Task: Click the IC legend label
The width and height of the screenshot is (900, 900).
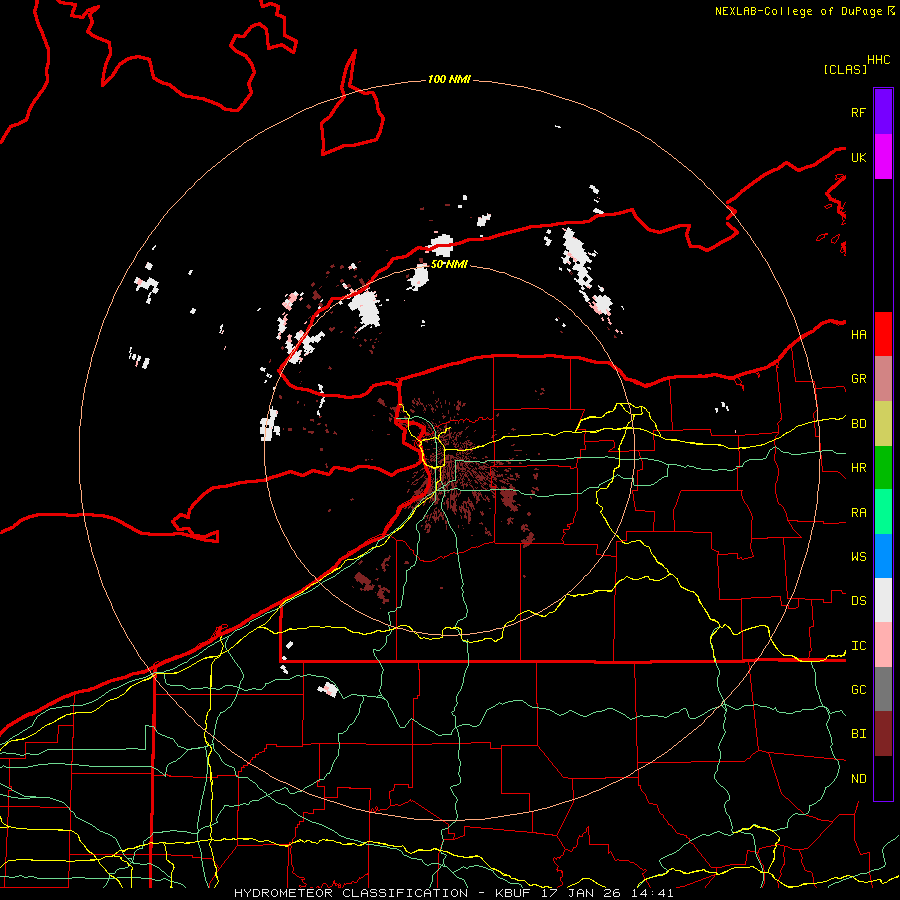Action: tap(858, 646)
